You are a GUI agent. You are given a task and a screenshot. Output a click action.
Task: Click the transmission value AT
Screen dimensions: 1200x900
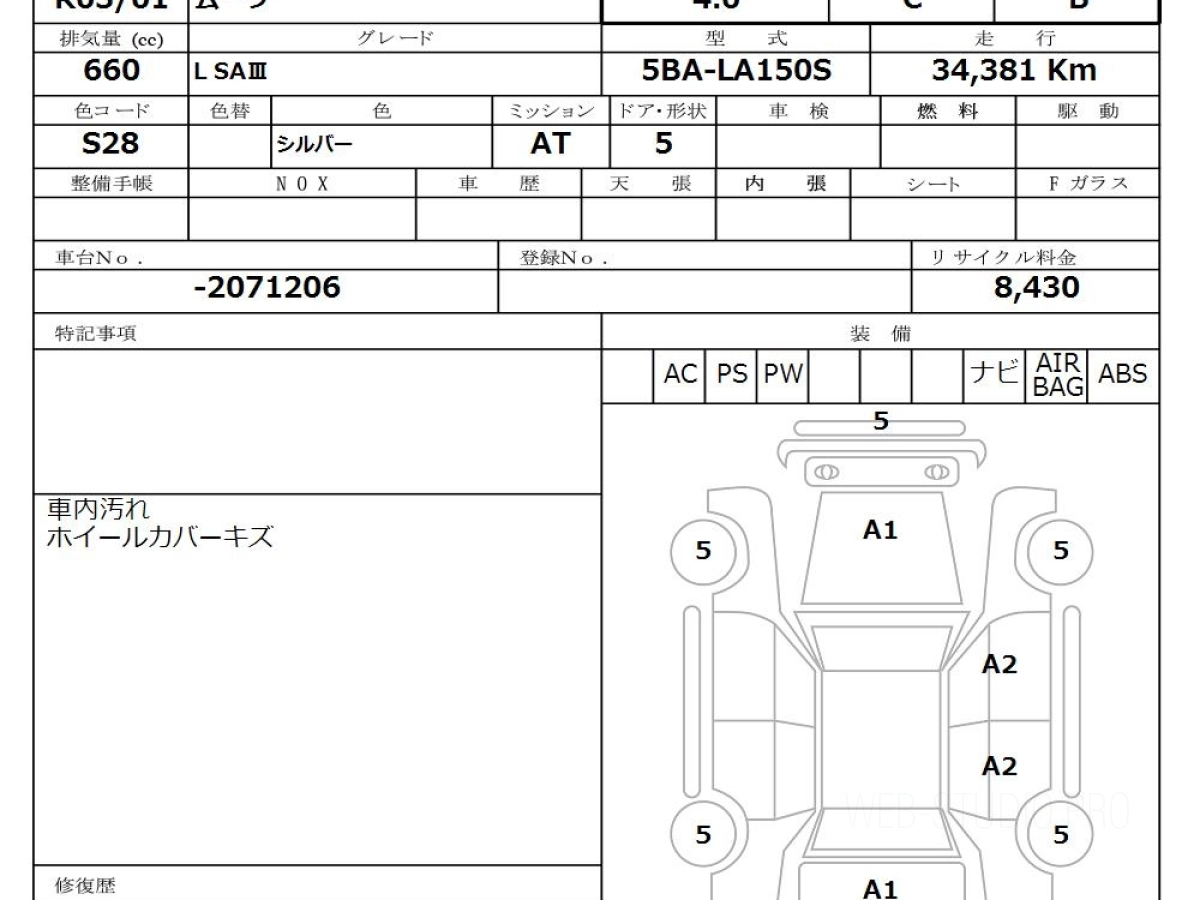coord(550,144)
